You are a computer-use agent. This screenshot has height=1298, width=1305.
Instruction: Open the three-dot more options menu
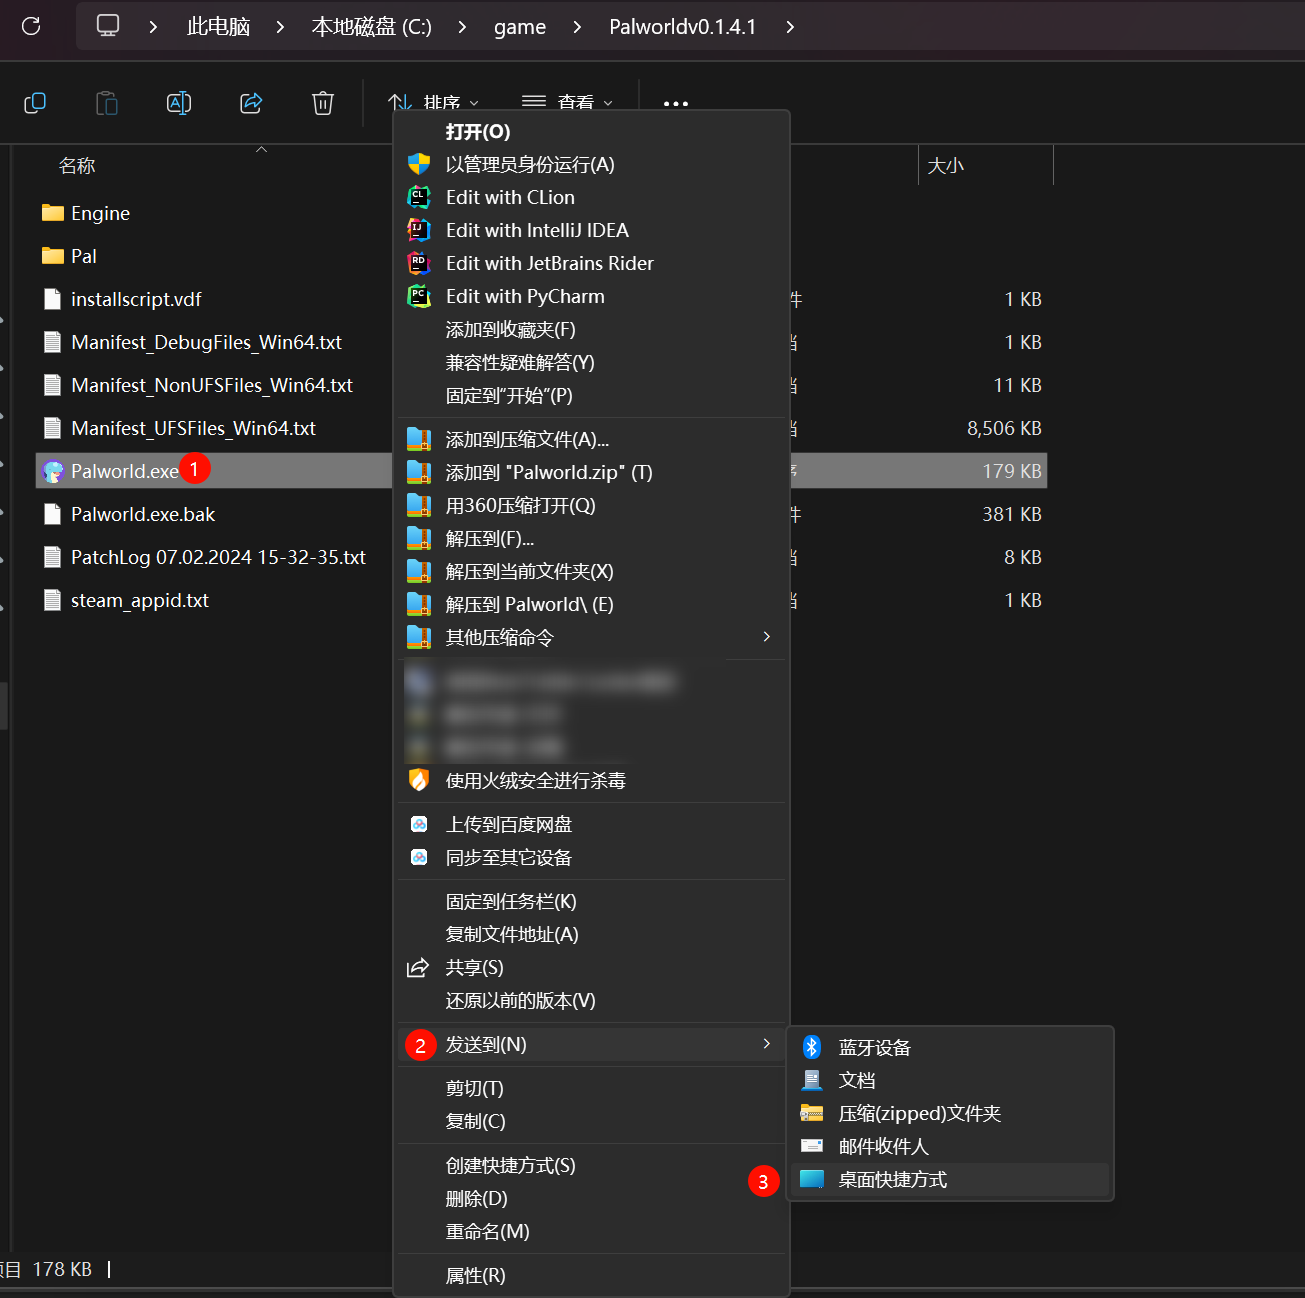676,103
